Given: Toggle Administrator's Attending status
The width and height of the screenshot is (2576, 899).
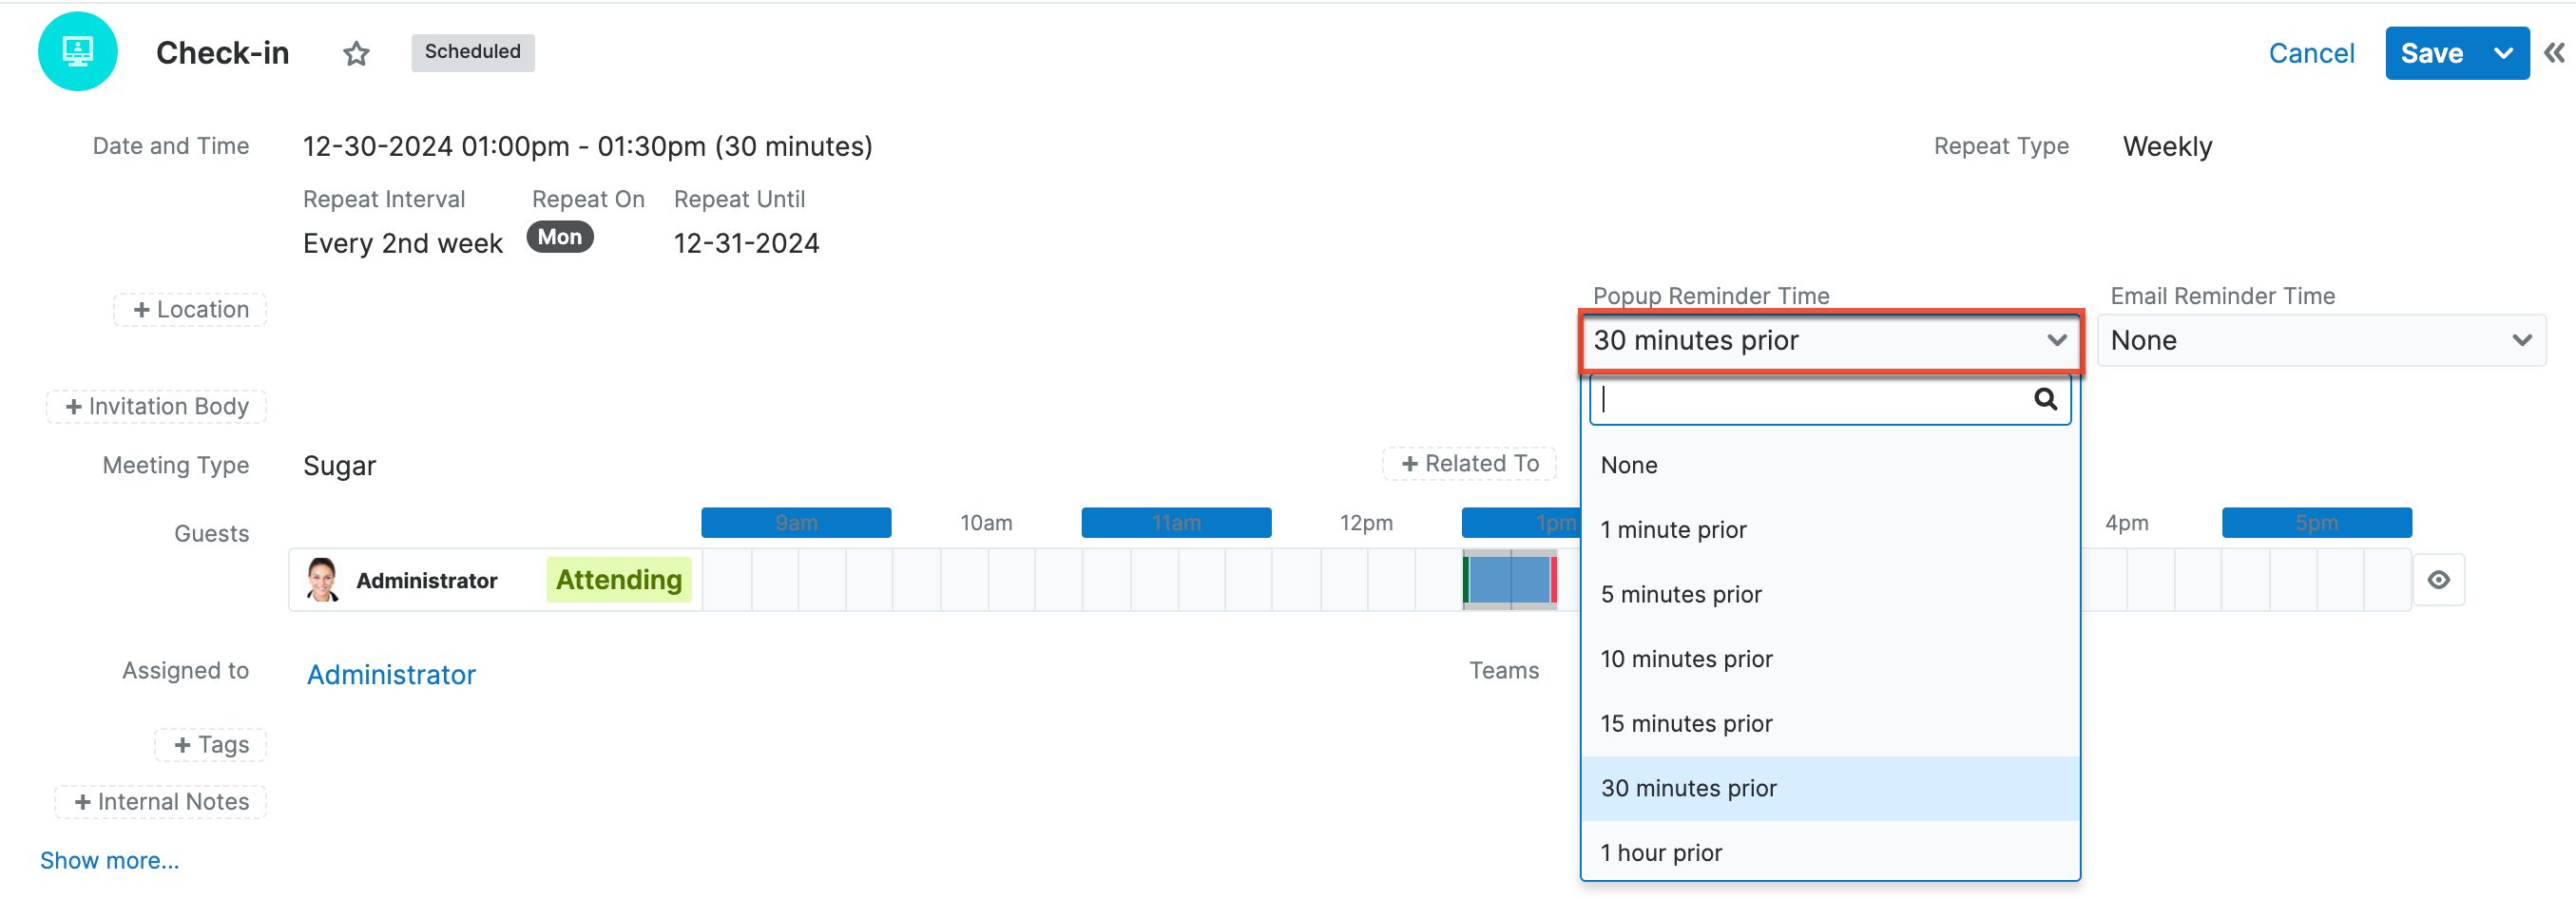Looking at the screenshot, I should coord(618,579).
